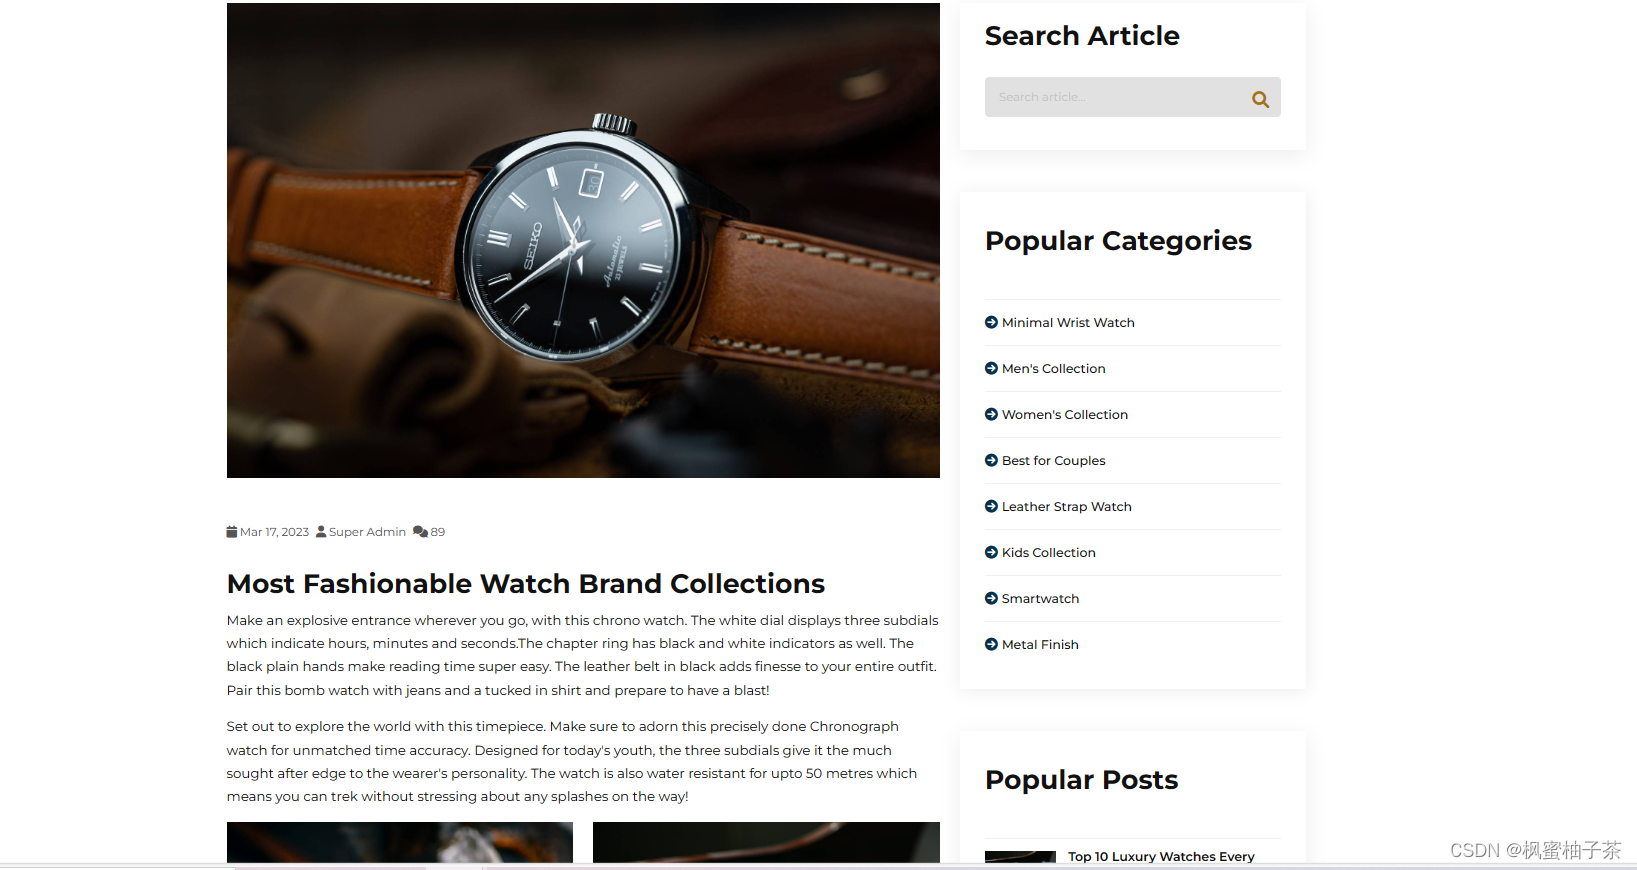The image size is (1637, 870).
Task: Click the user icon beside Super Admin
Action: 321,532
